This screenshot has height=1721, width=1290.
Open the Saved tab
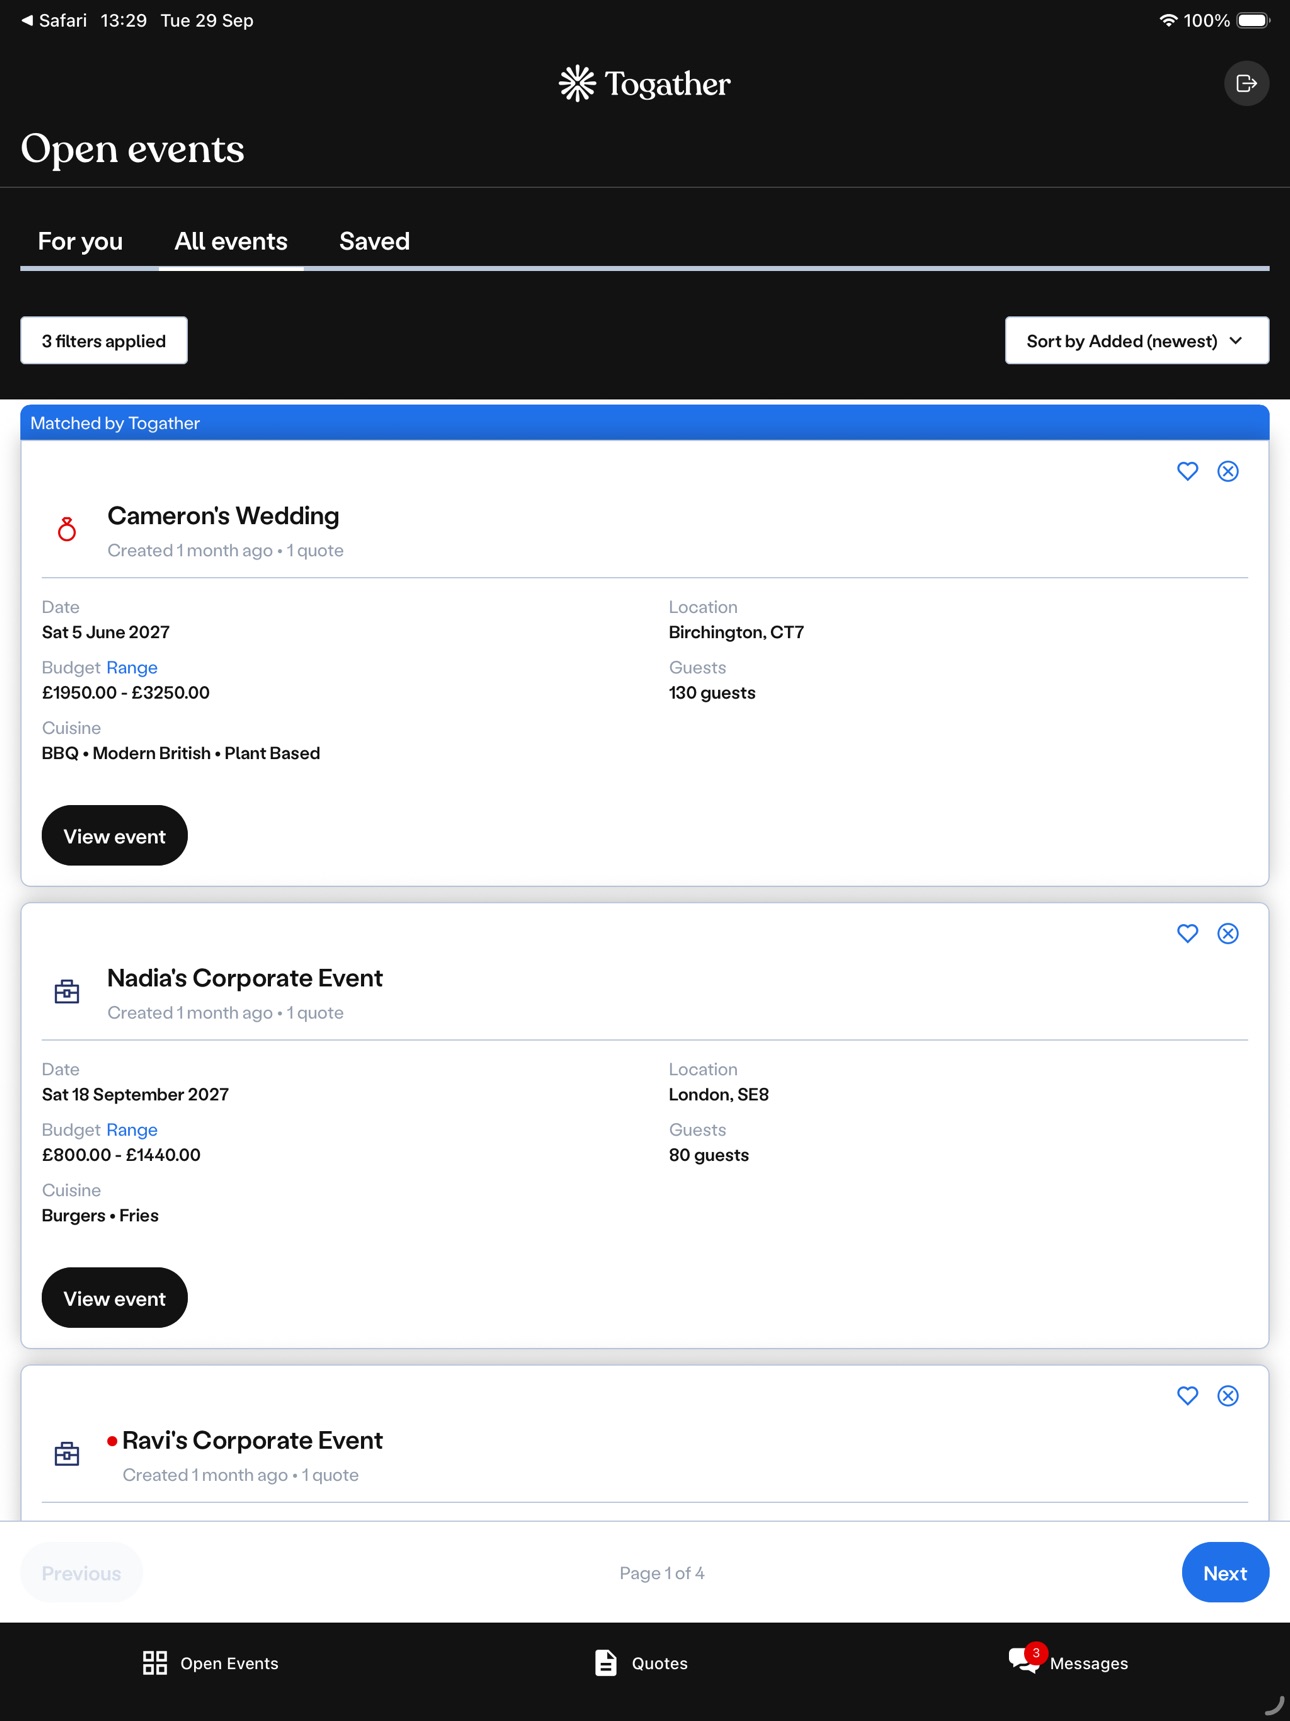[x=374, y=241]
